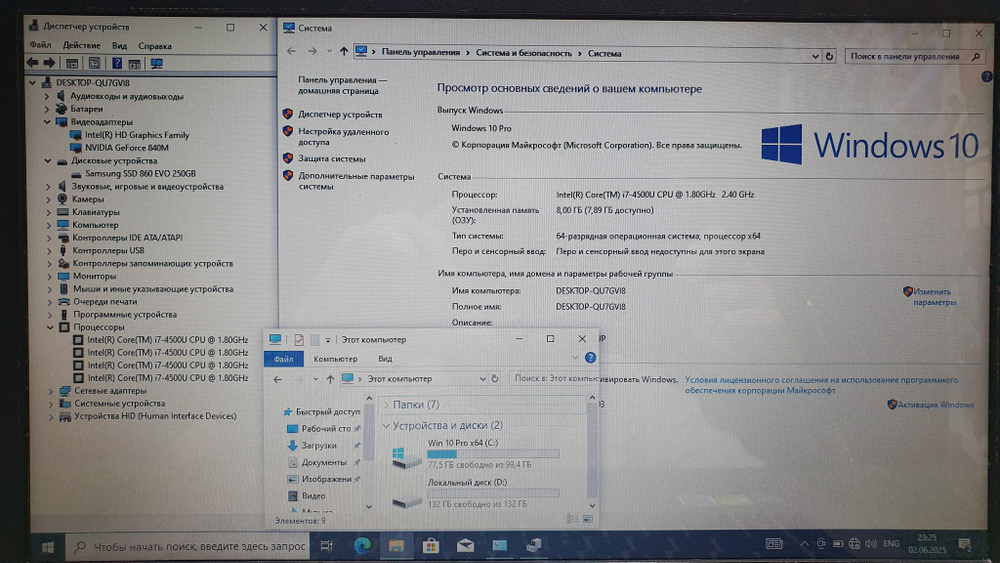
Task: Click blue help icon in Этот компьютер window
Action: point(591,358)
